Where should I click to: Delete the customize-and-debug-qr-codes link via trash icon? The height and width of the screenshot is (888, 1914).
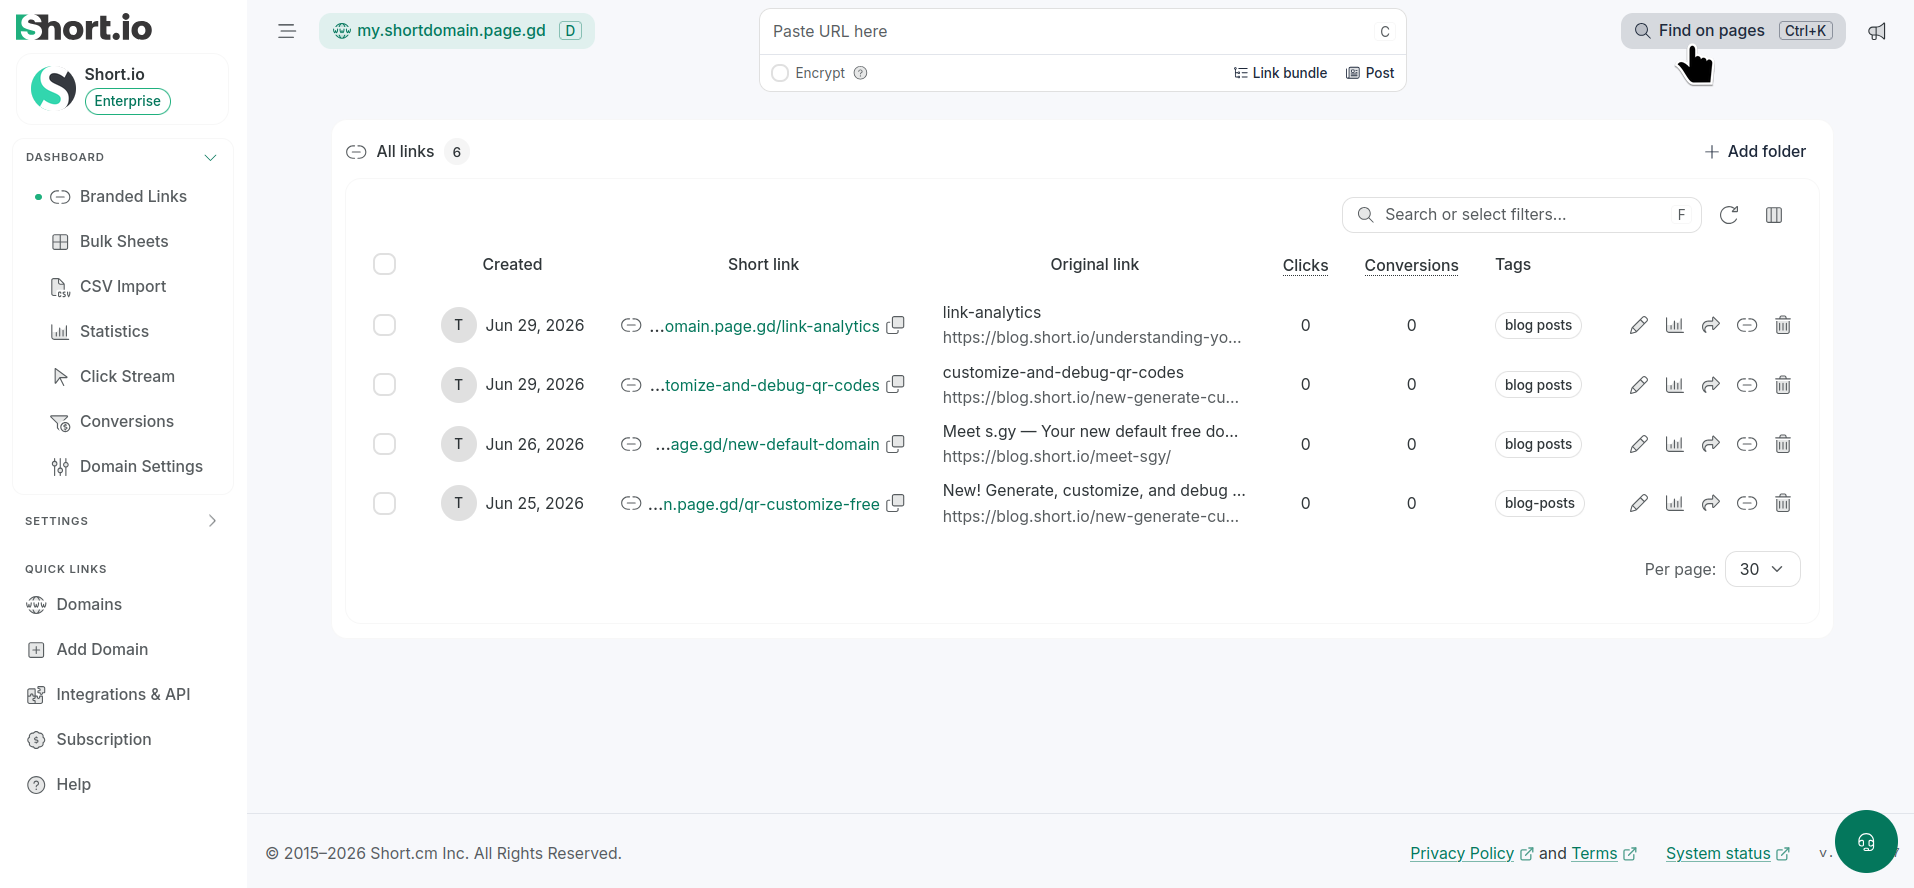point(1782,385)
